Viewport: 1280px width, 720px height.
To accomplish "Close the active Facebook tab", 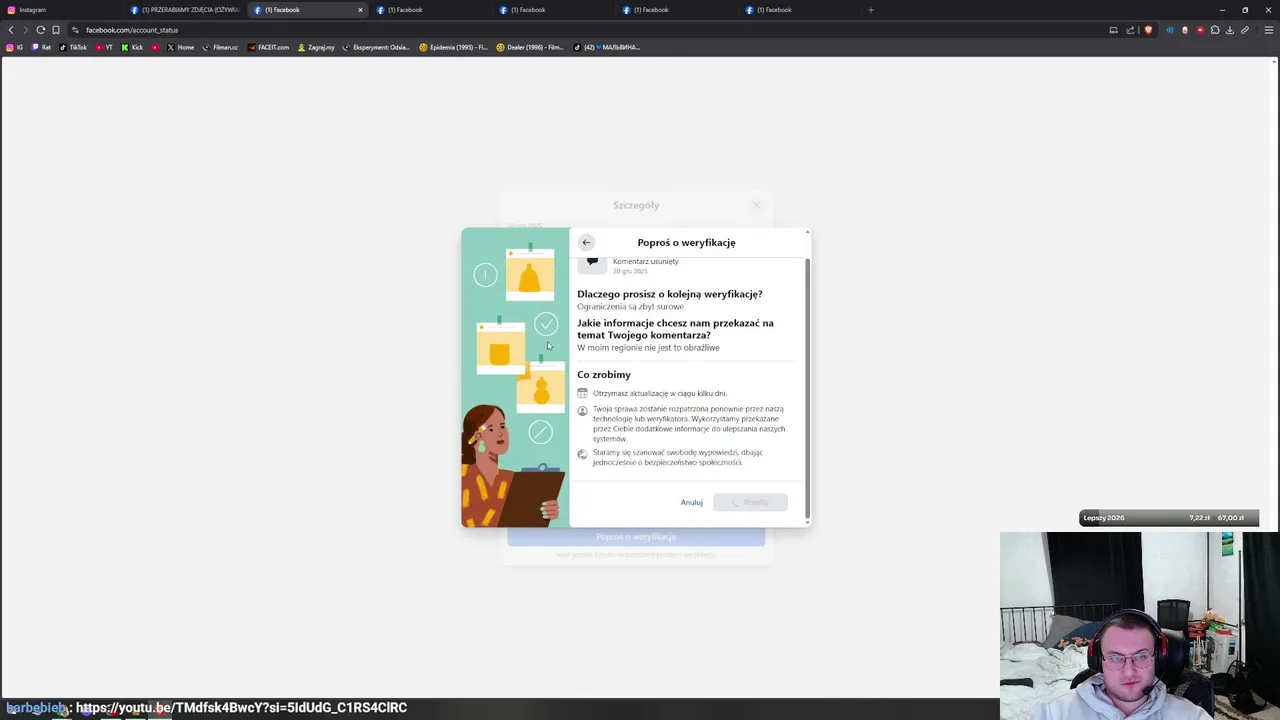I will [x=360, y=10].
